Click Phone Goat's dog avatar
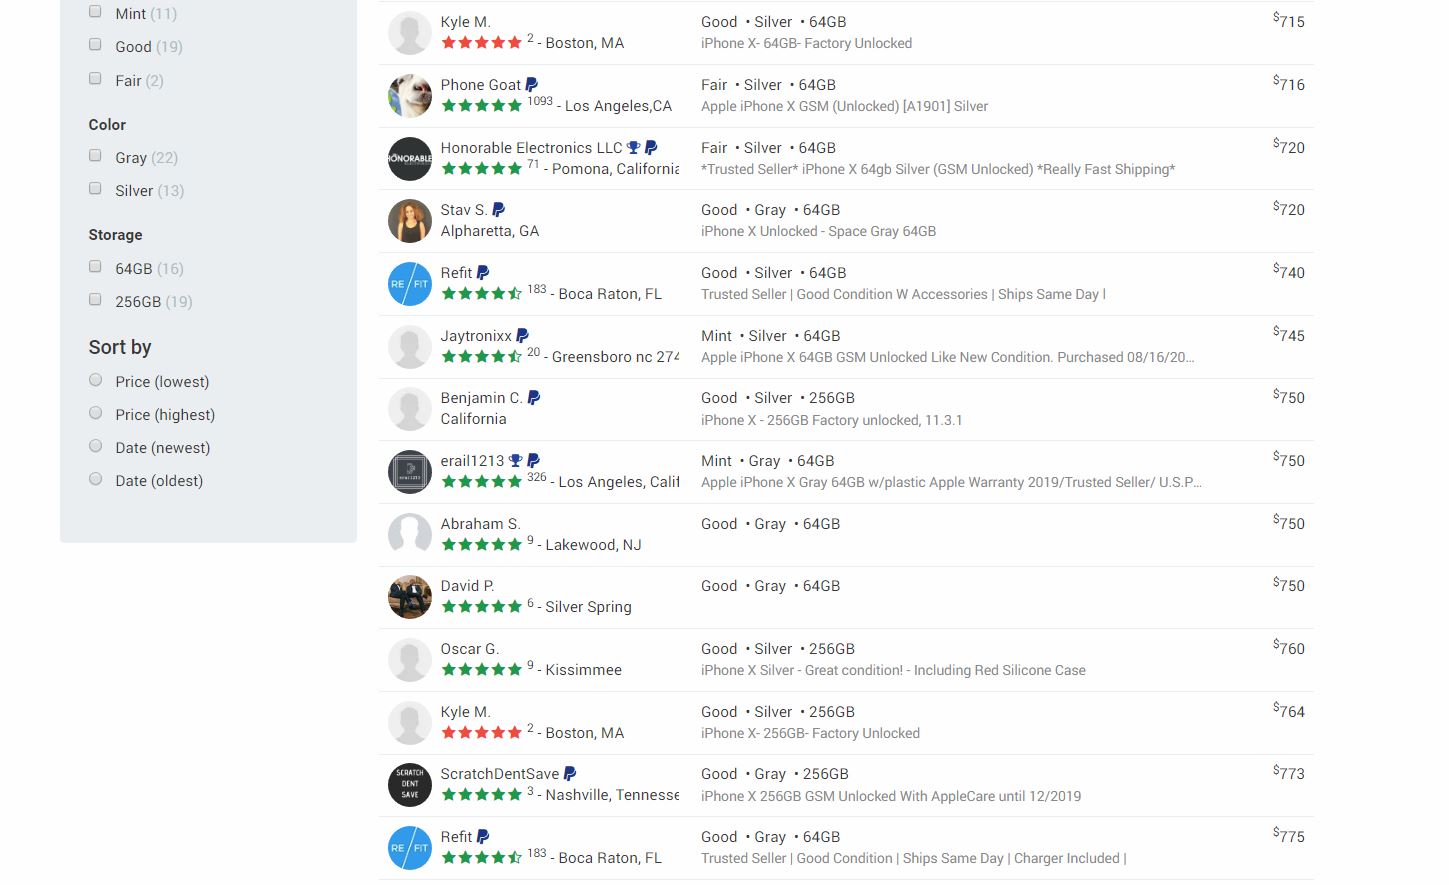The image size is (1449, 885). click(410, 96)
